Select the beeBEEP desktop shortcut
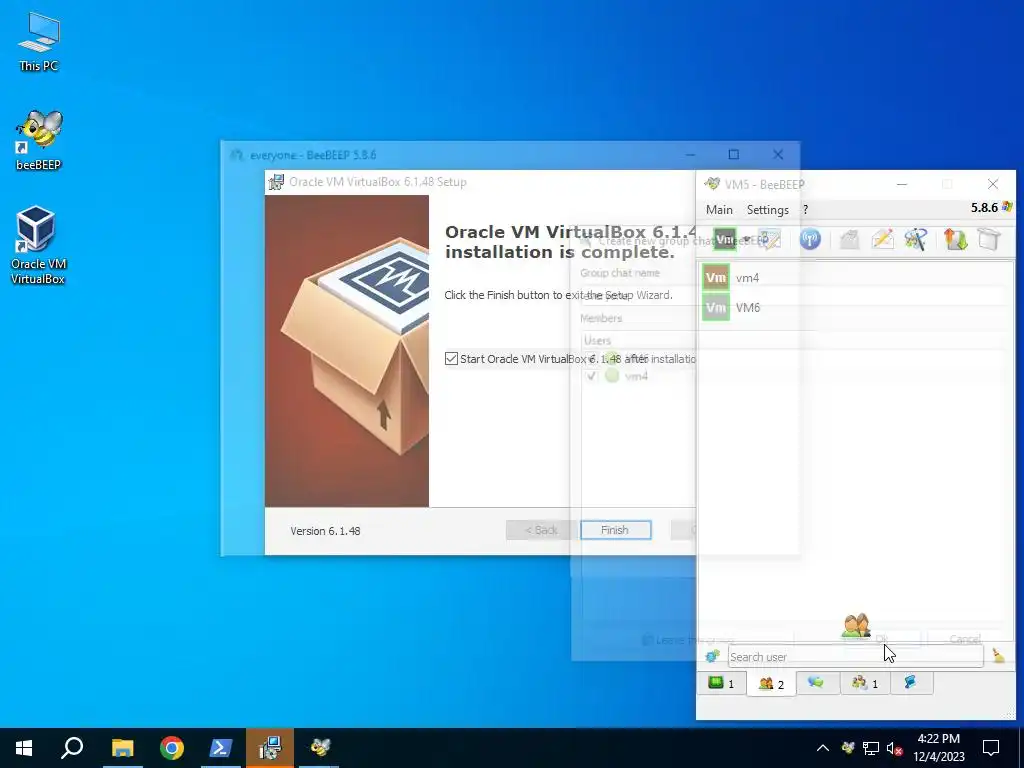Image resolution: width=1024 pixels, height=768 pixels. [x=39, y=140]
